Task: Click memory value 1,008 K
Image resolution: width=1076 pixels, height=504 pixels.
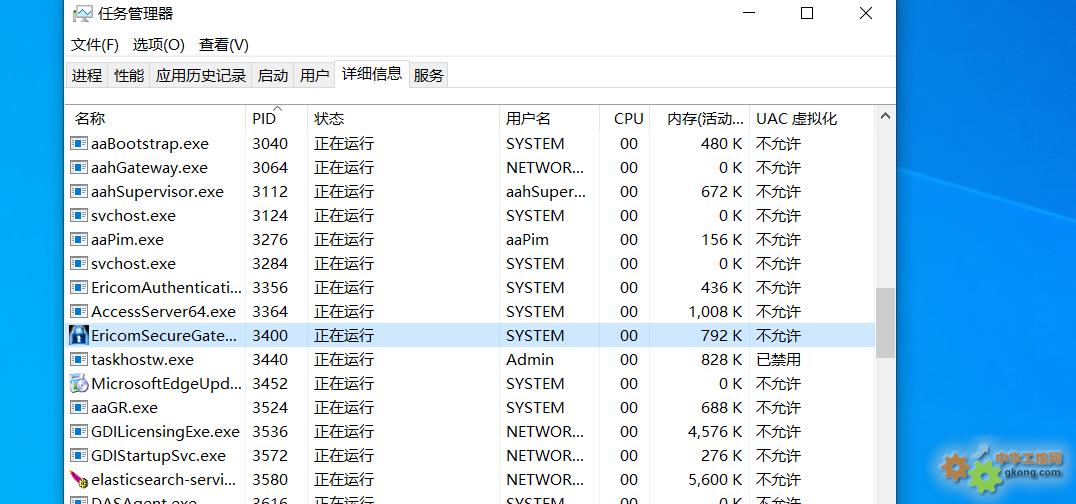Action: point(716,312)
